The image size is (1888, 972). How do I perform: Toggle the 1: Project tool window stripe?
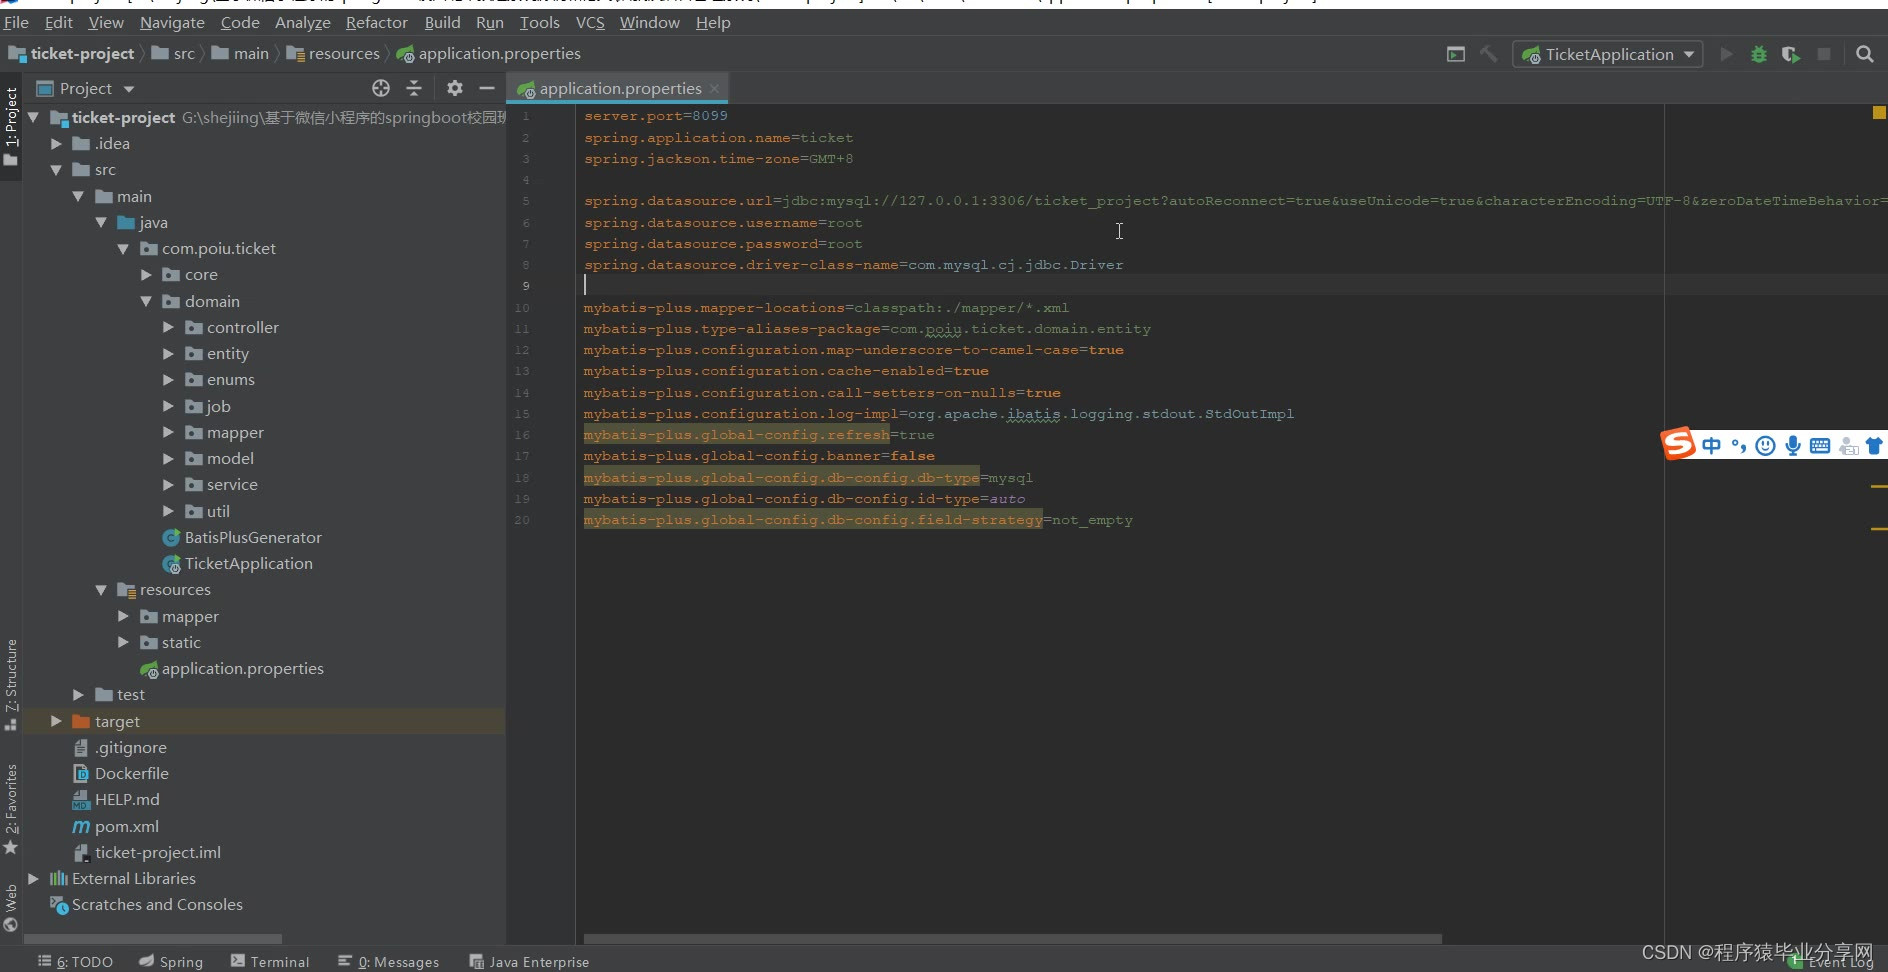(x=11, y=126)
